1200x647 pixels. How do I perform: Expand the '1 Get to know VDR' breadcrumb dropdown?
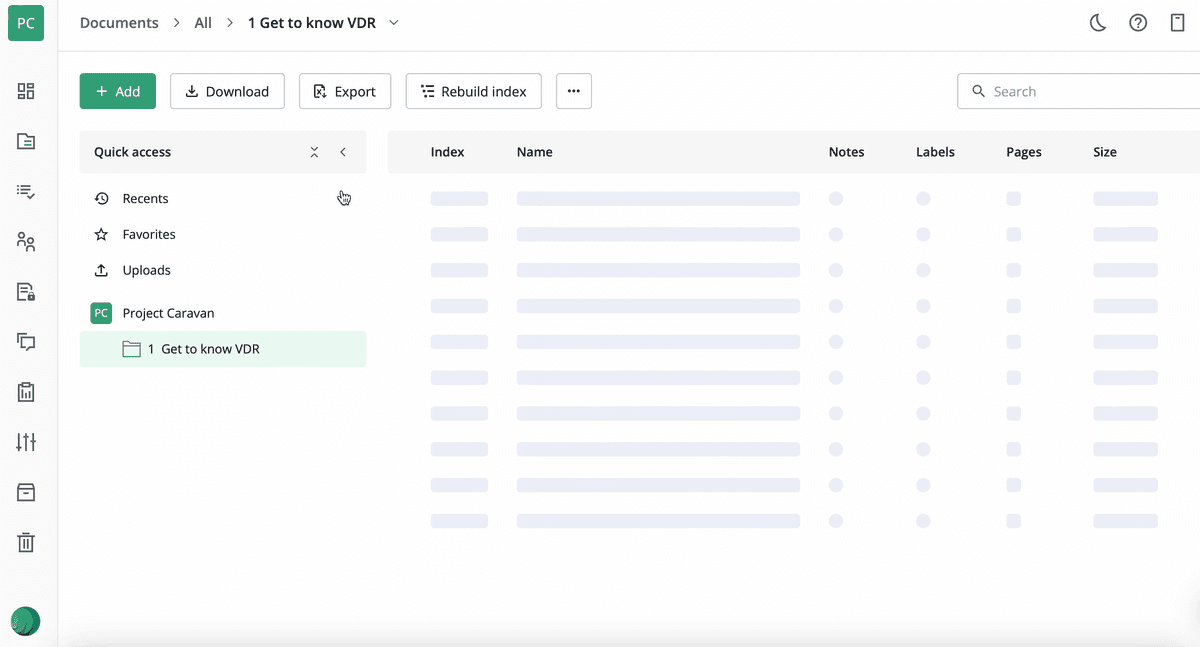(394, 23)
